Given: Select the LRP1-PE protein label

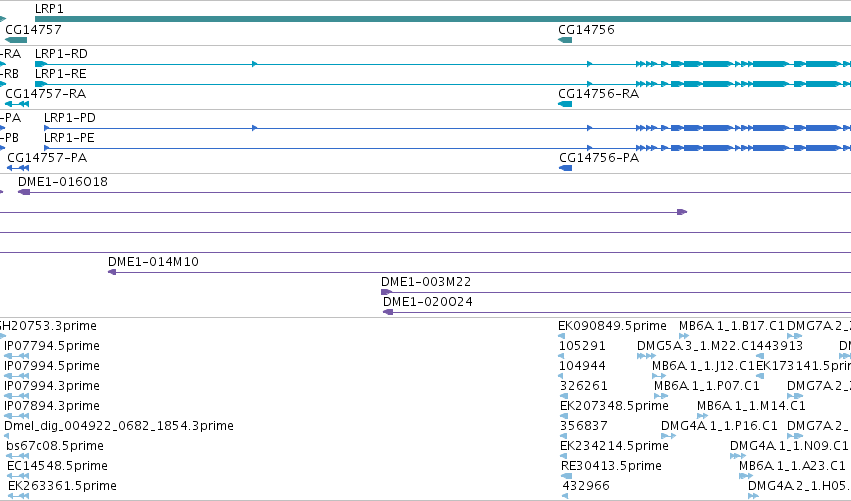Looking at the screenshot, I should point(69,138).
